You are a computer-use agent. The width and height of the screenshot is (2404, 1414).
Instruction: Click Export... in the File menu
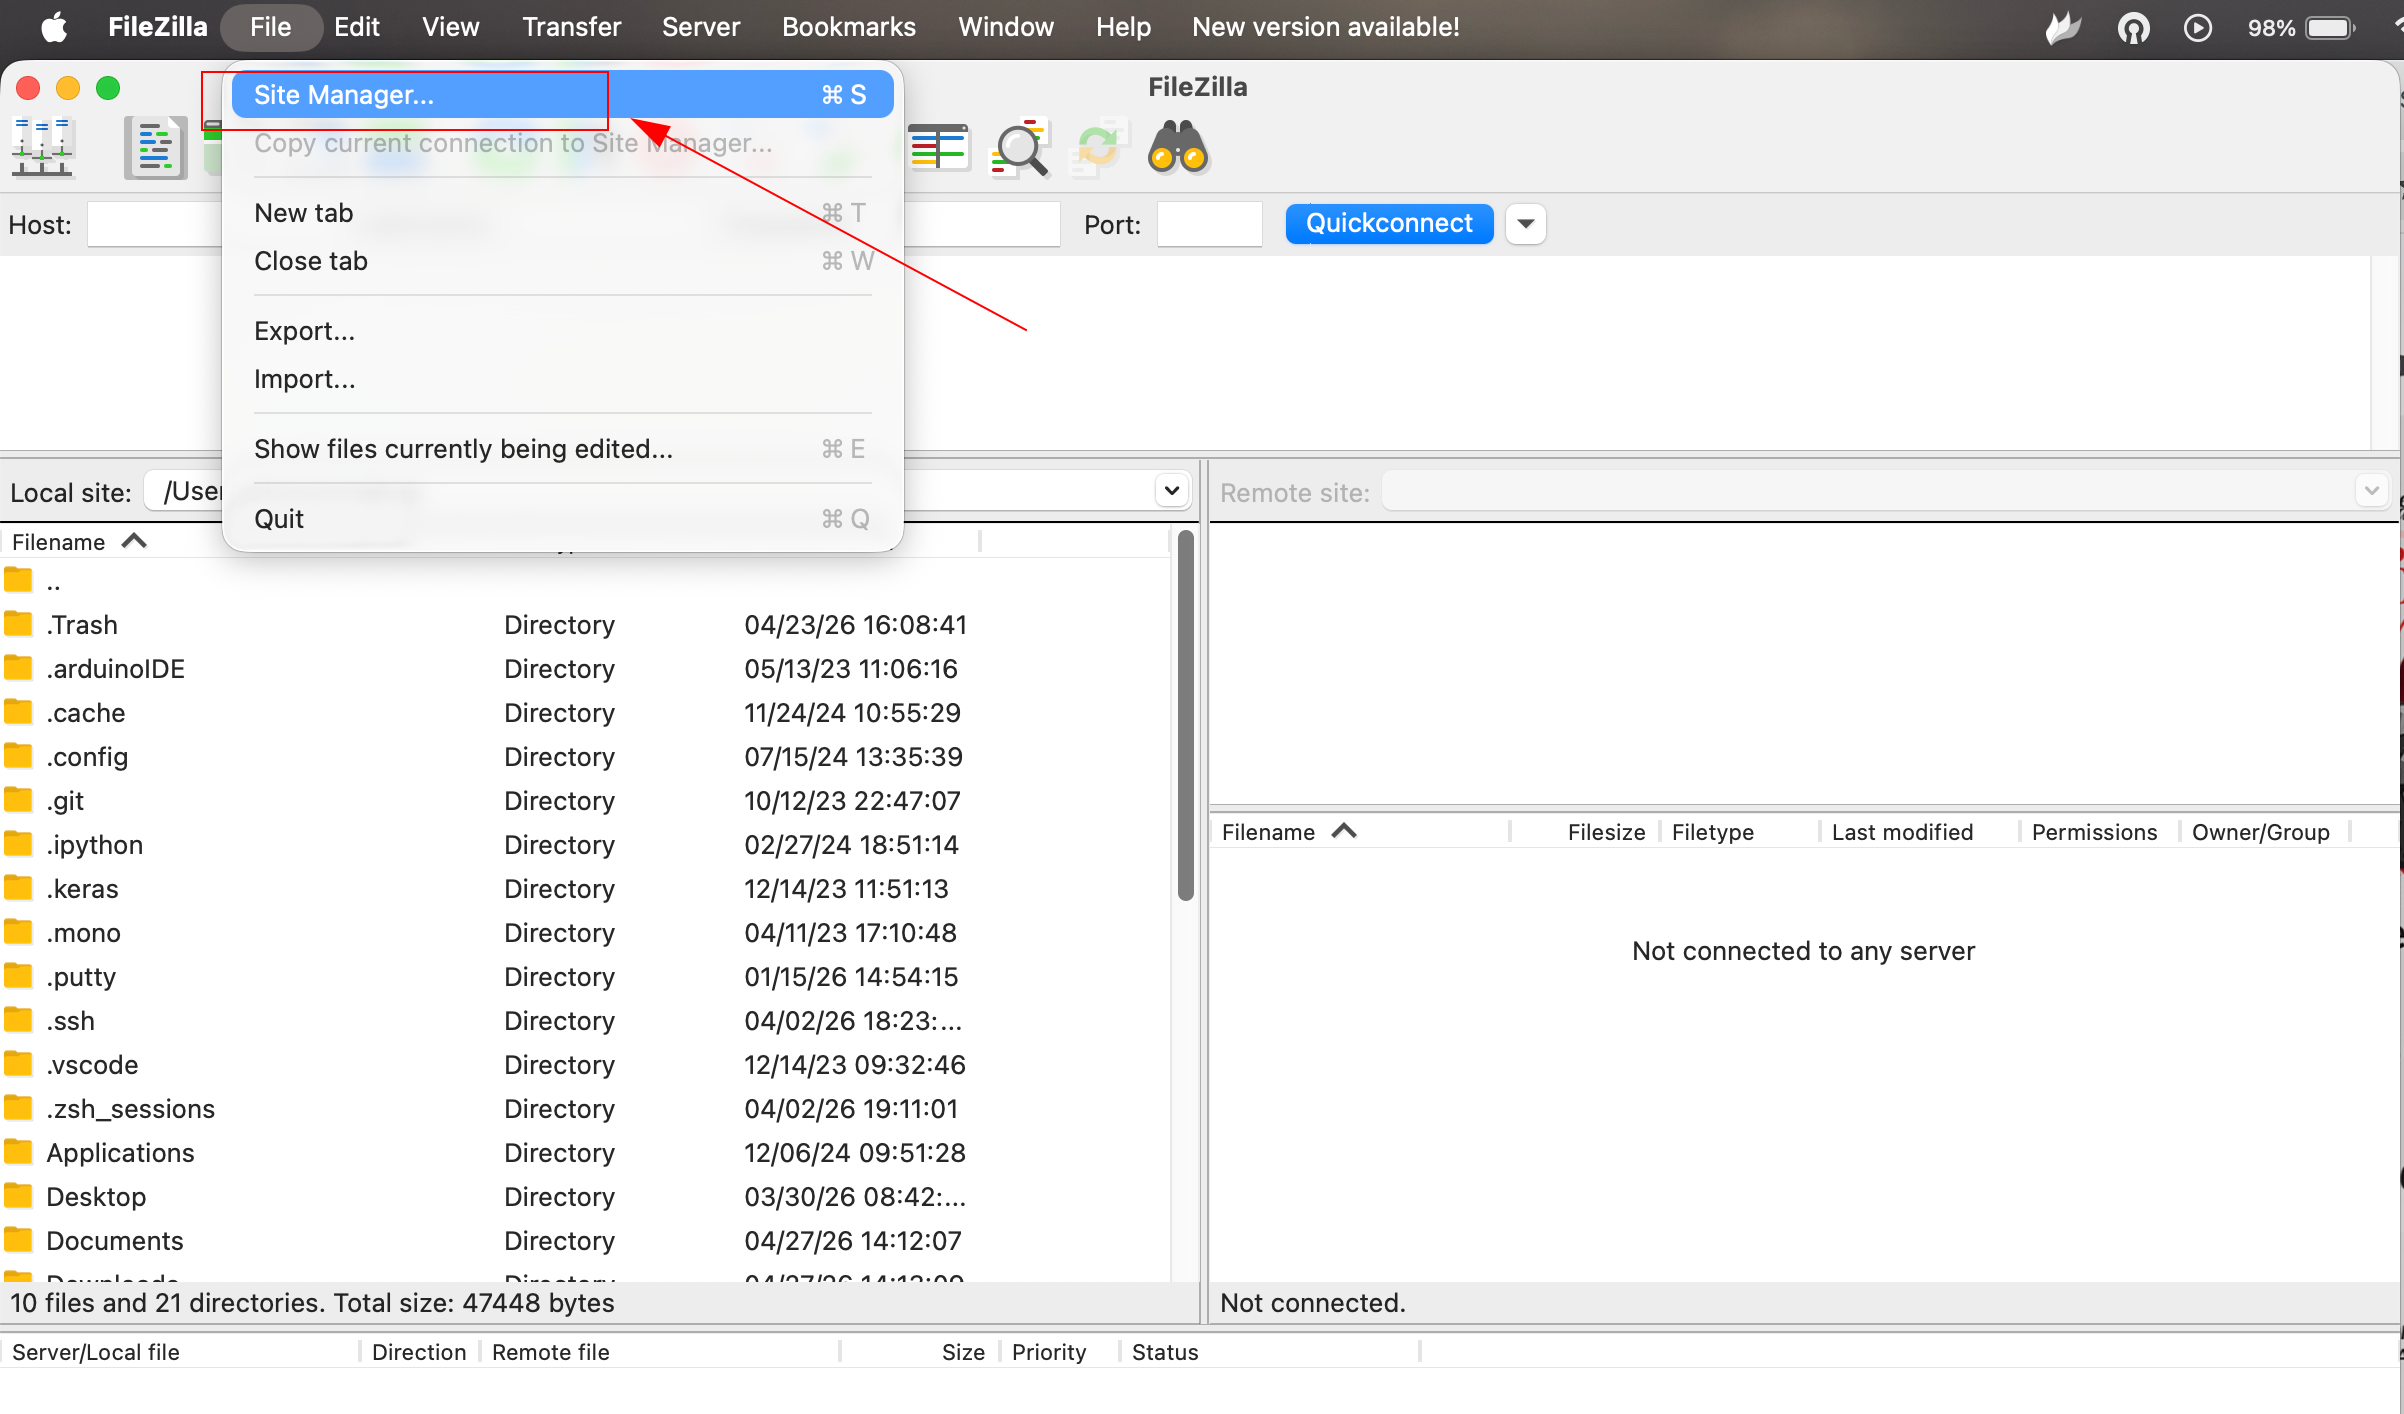[304, 331]
